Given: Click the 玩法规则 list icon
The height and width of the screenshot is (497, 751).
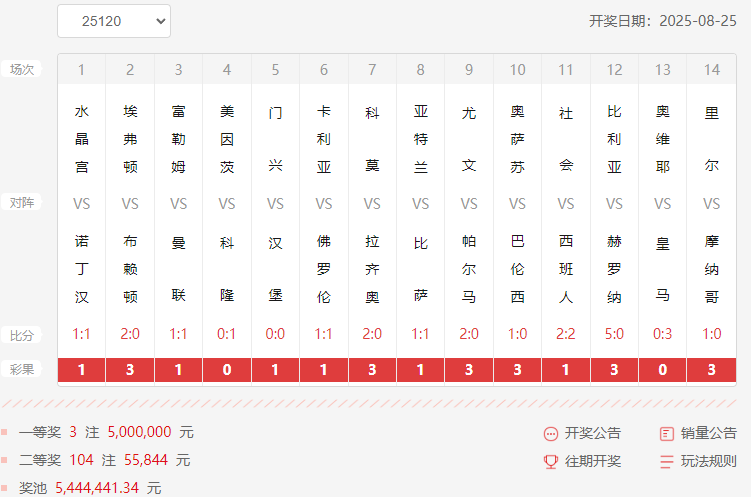Looking at the screenshot, I should (x=667, y=462).
